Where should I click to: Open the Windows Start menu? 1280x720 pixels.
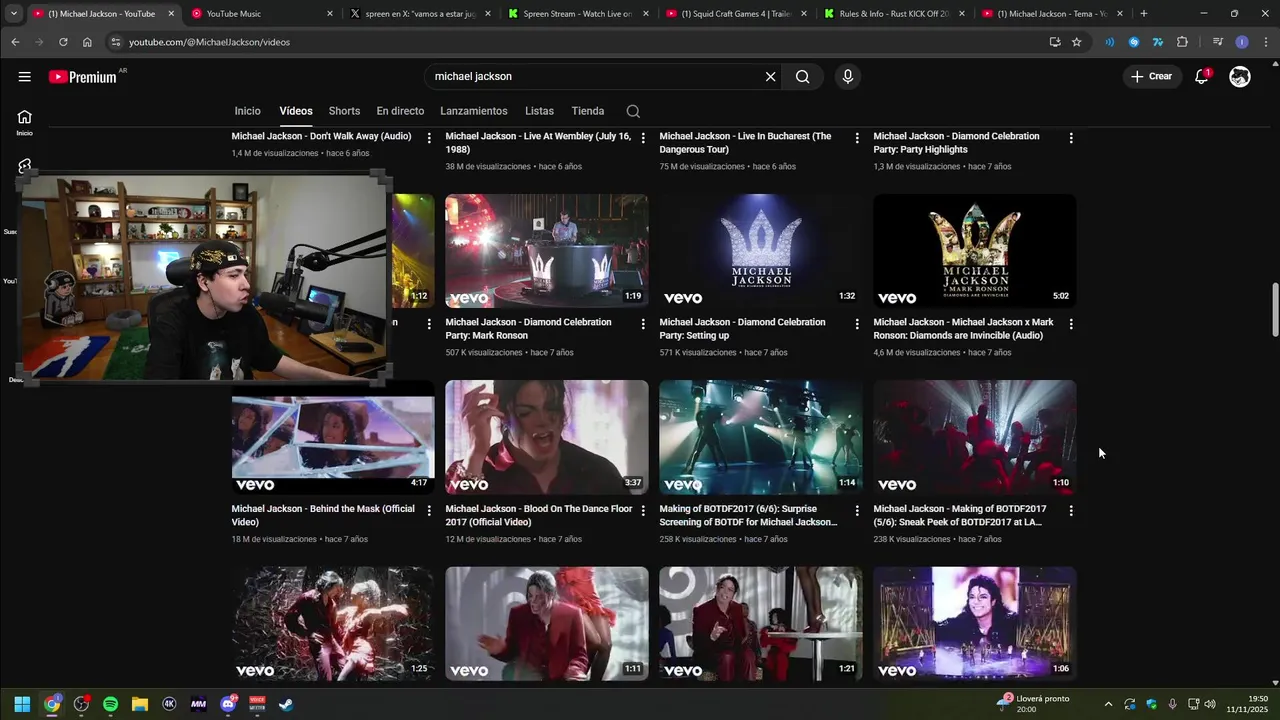pos(22,704)
